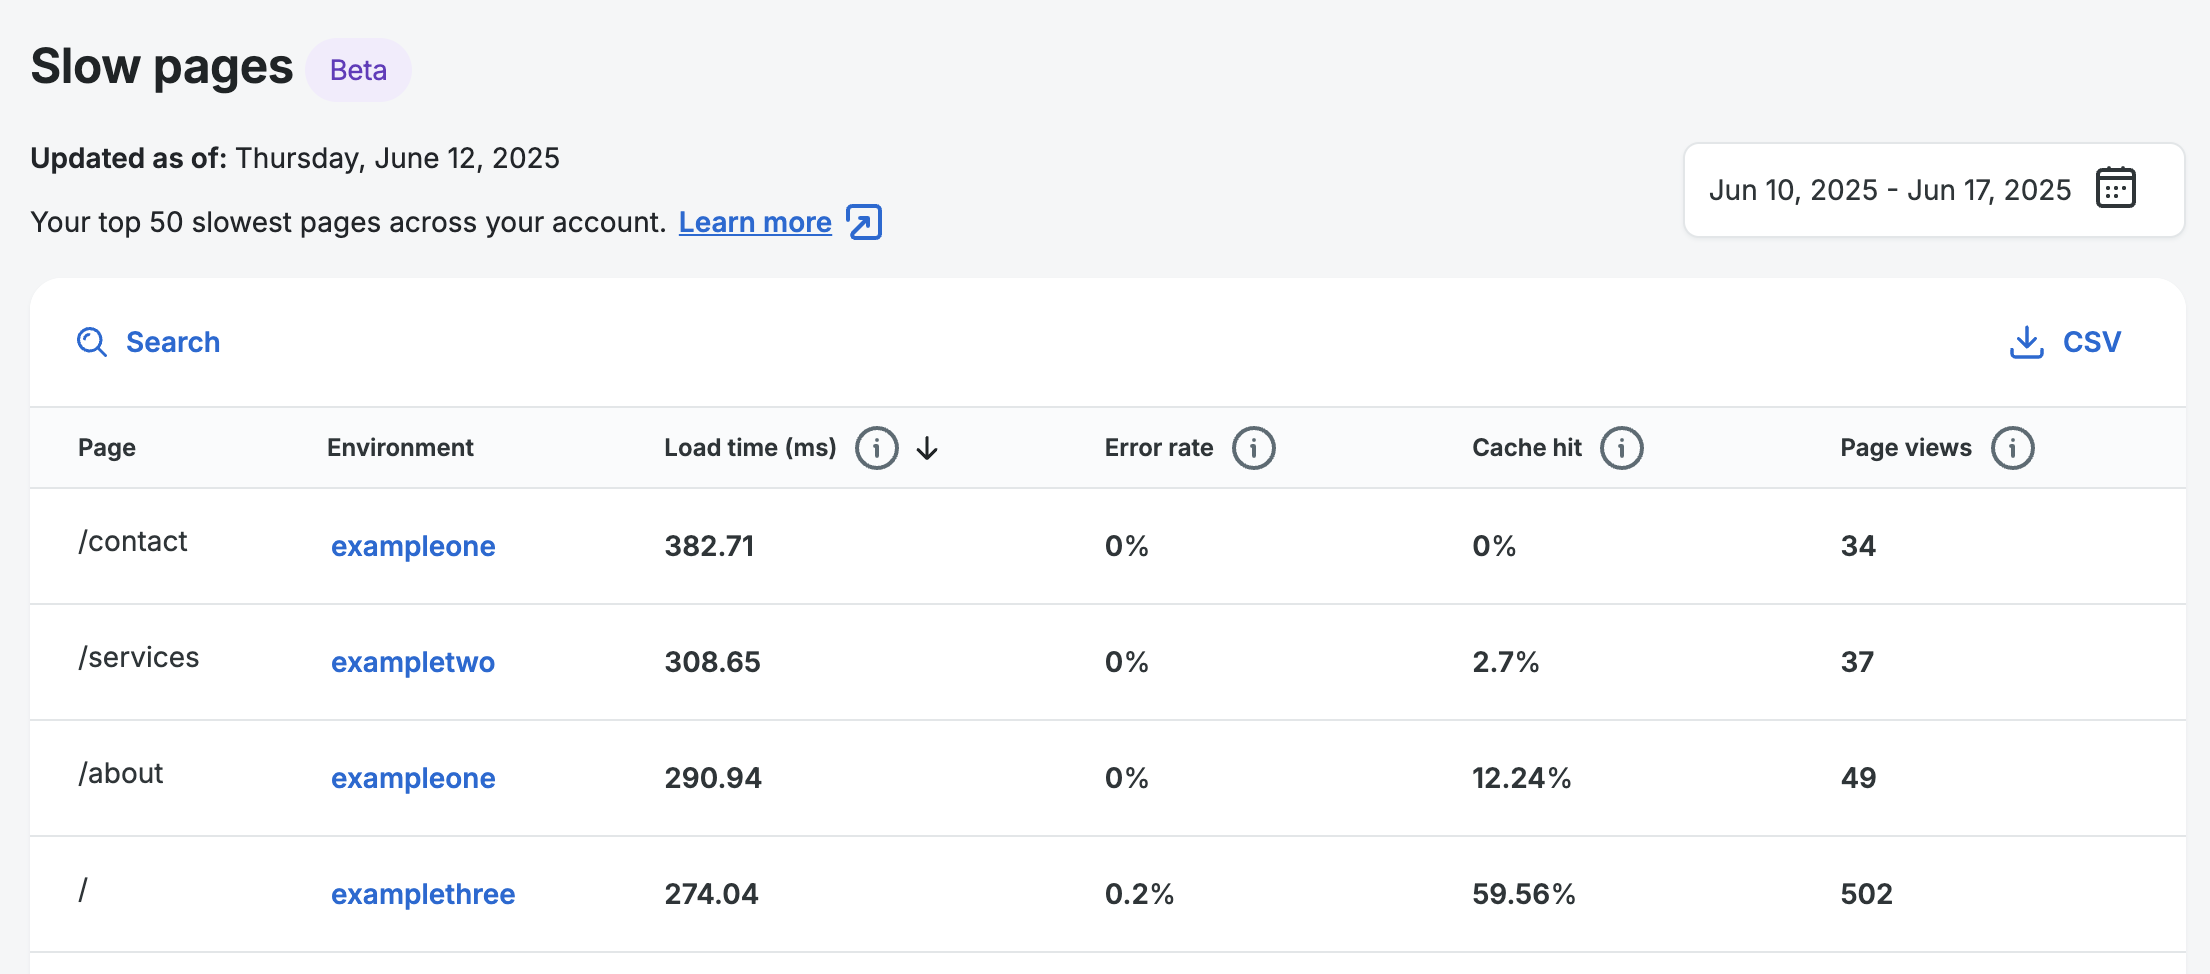The height and width of the screenshot is (974, 2210).
Task: Open the Jun 10 – Jun 17 date picker
Action: pos(1889,190)
